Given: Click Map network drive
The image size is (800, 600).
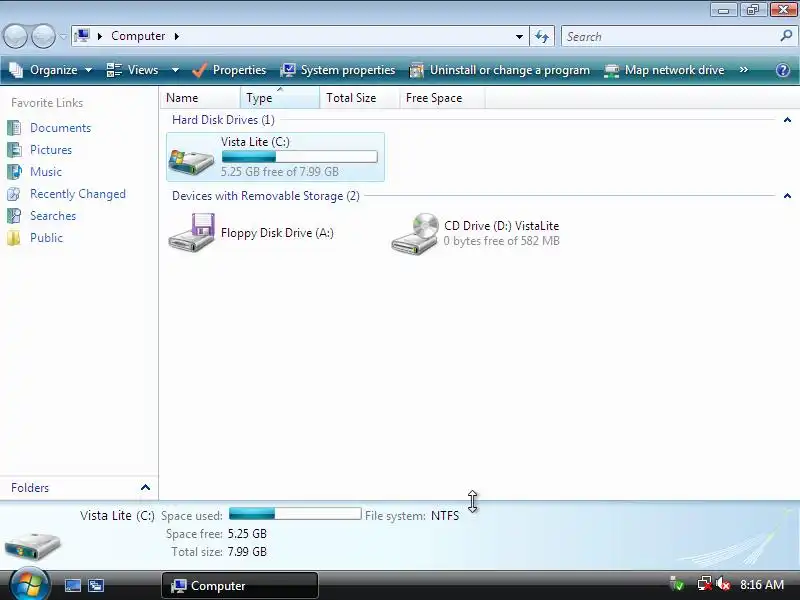Looking at the screenshot, I should tap(664, 70).
